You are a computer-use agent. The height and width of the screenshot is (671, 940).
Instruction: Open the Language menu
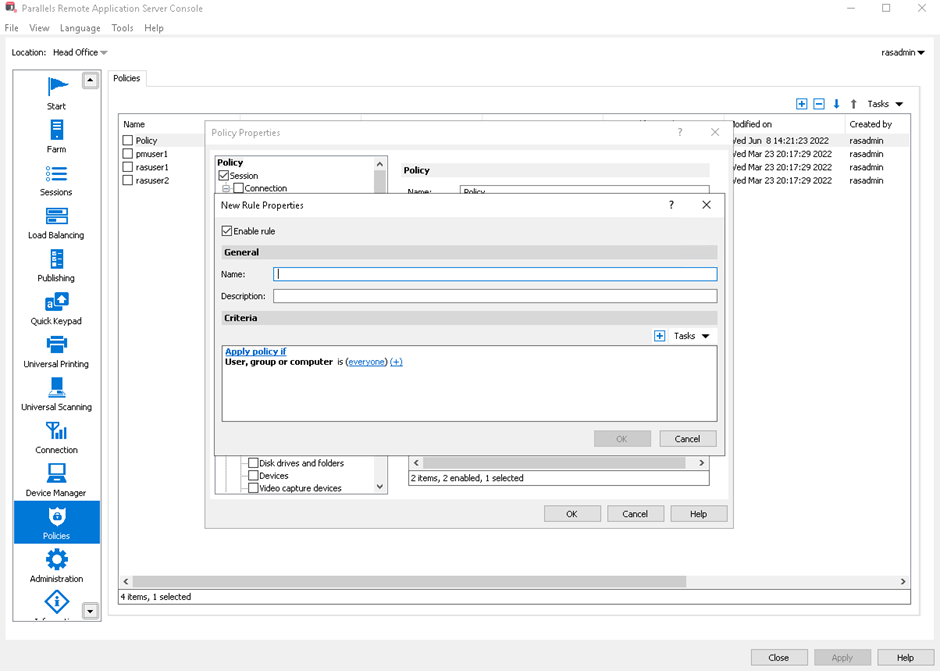tap(80, 28)
